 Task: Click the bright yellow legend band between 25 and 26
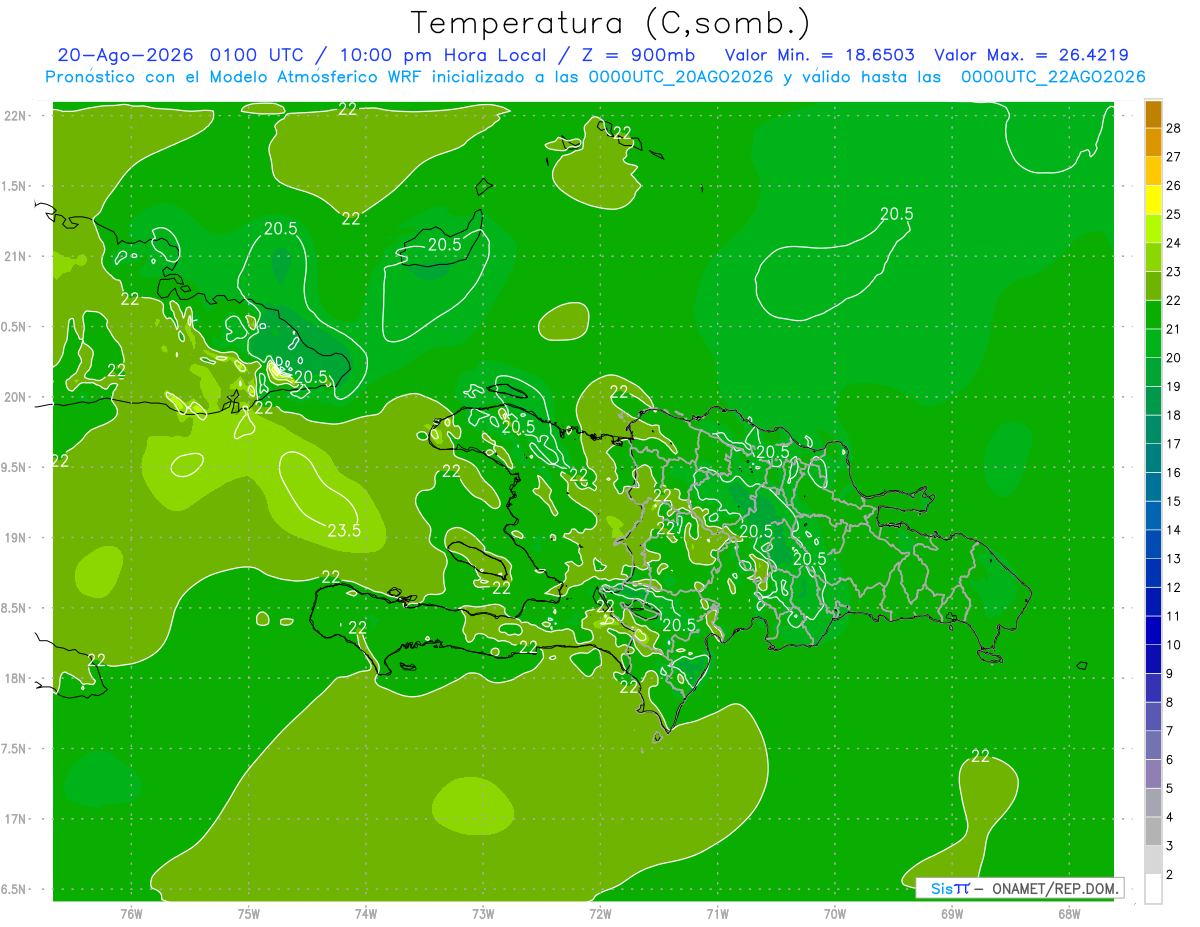(1153, 200)
